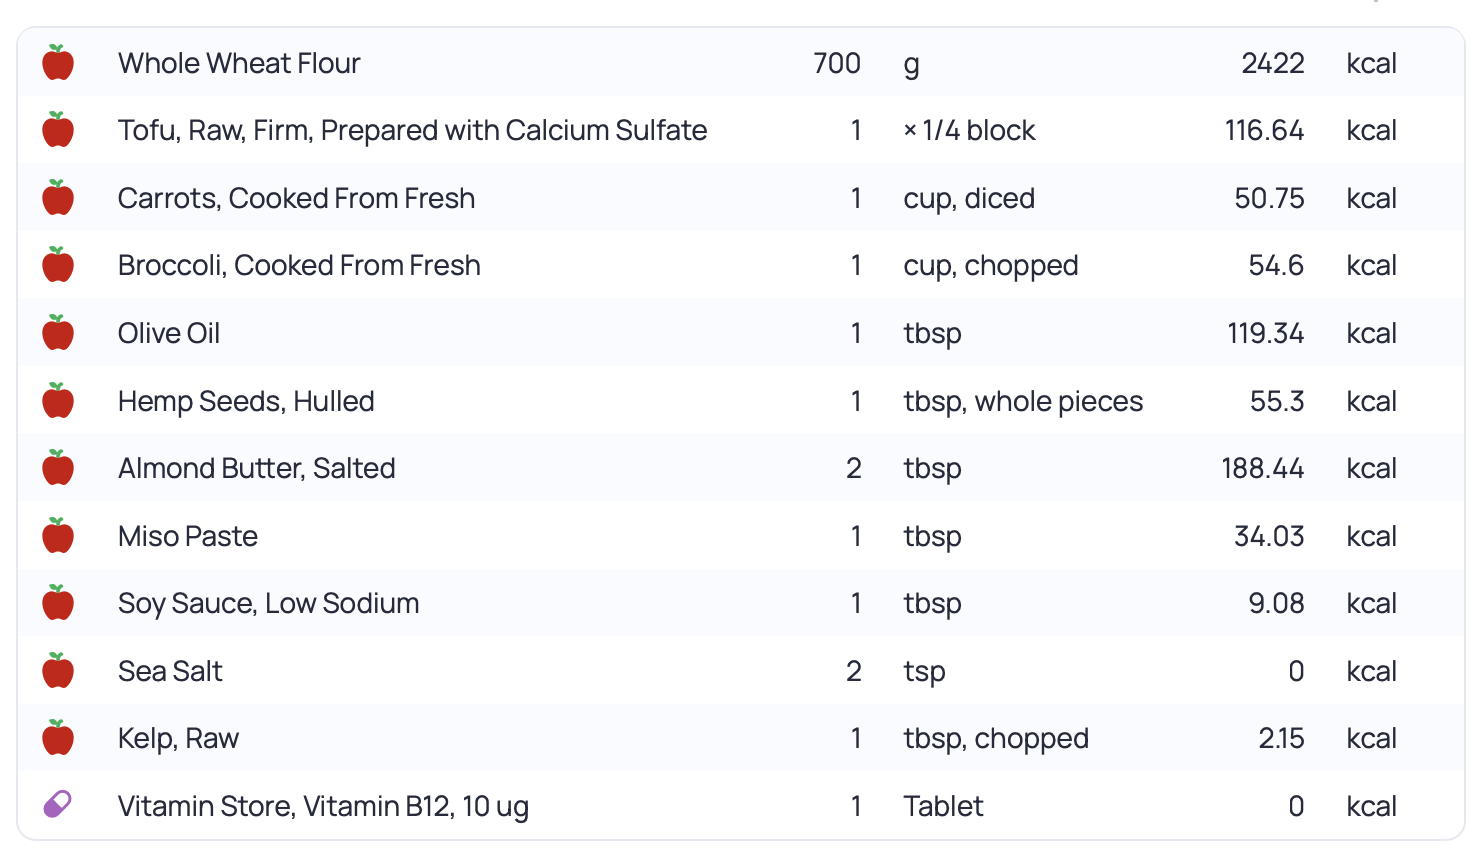1482x852 pixels.
Task: Click the apple icon beside Kelp, Raw
Action: (x=58, y=738)
